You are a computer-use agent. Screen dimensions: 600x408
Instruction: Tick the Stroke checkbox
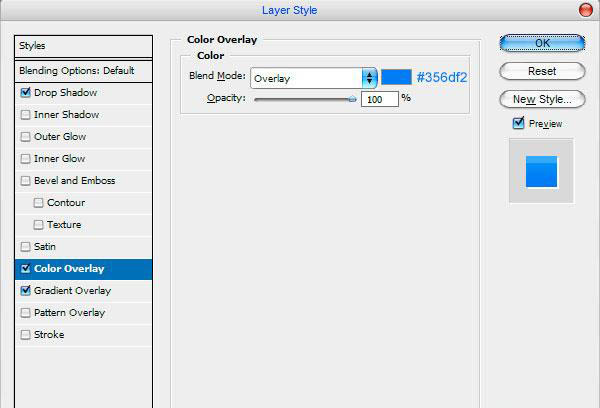tap(25, 335)
